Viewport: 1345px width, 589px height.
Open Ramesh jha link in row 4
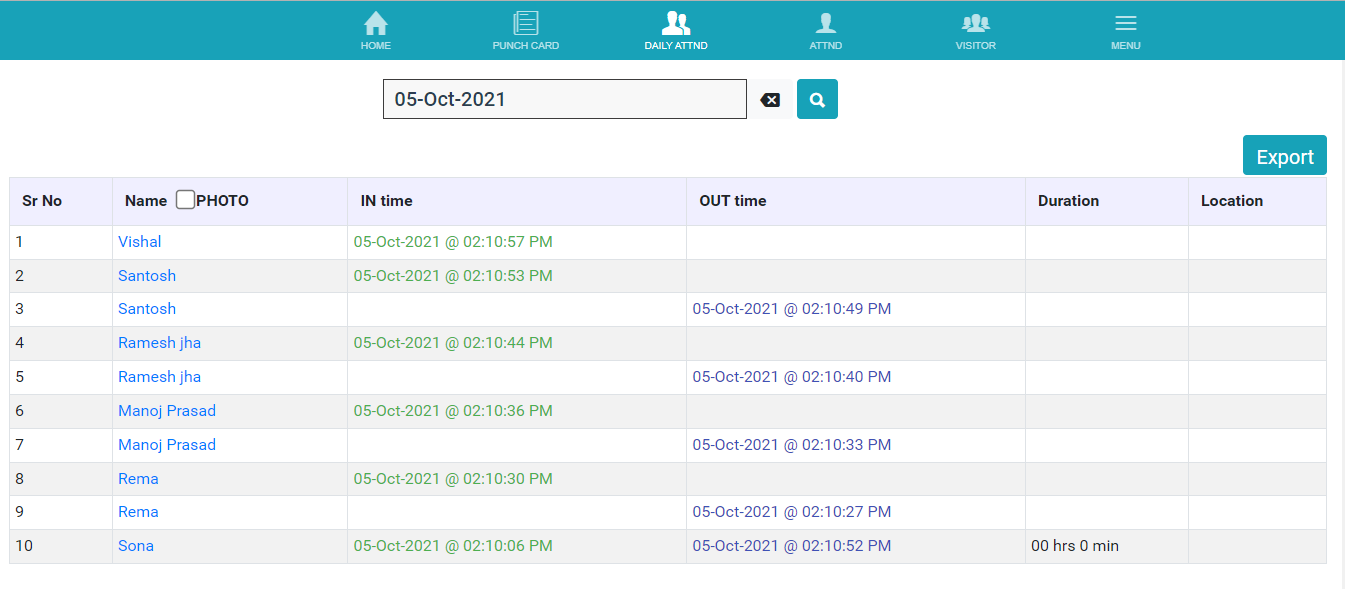159,343
